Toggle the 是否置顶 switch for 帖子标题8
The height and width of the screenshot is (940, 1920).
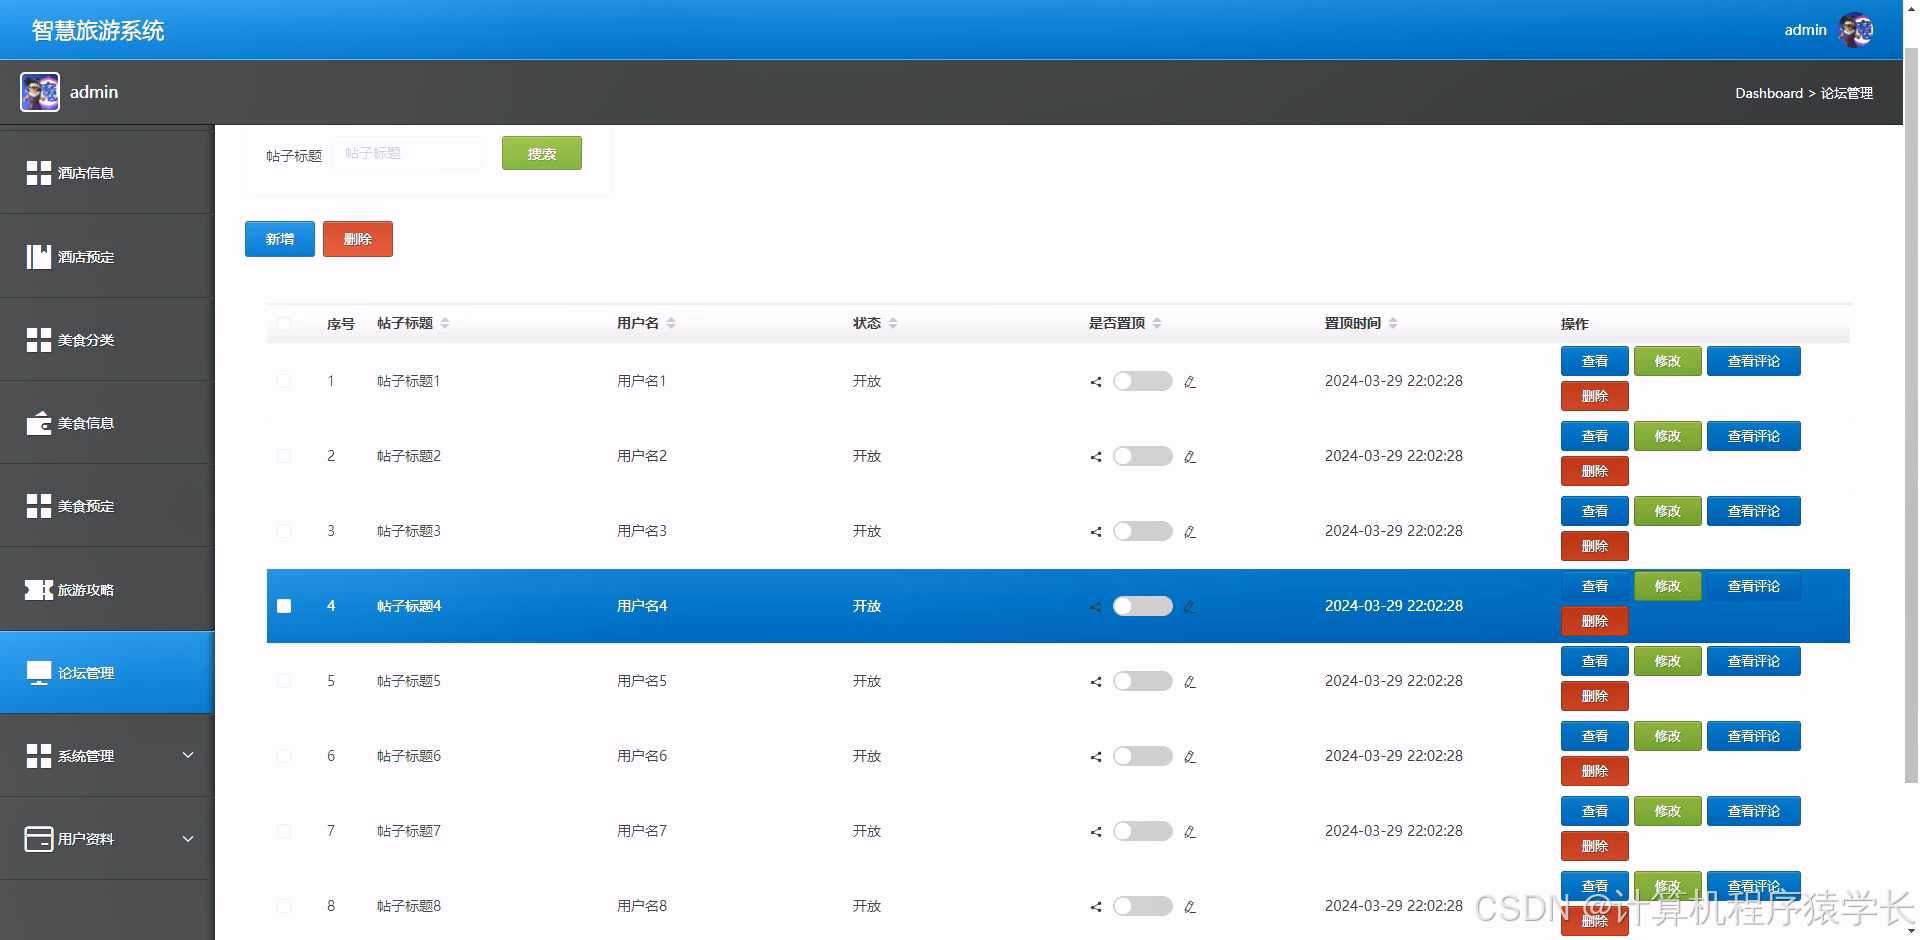(1143, 906)
